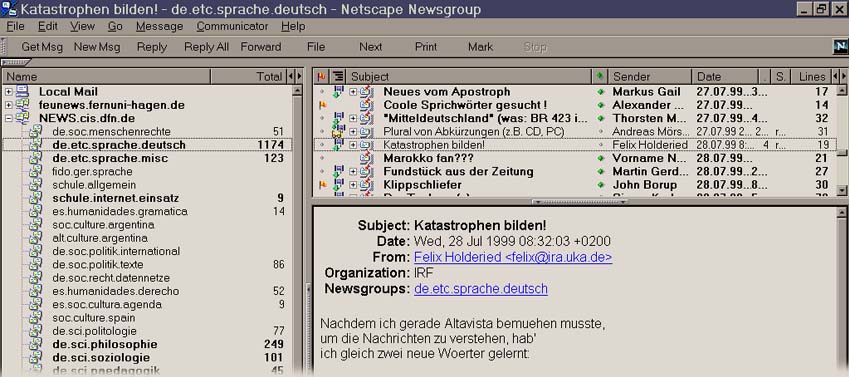Click the message list scroll down arrow

coord(842,190)
